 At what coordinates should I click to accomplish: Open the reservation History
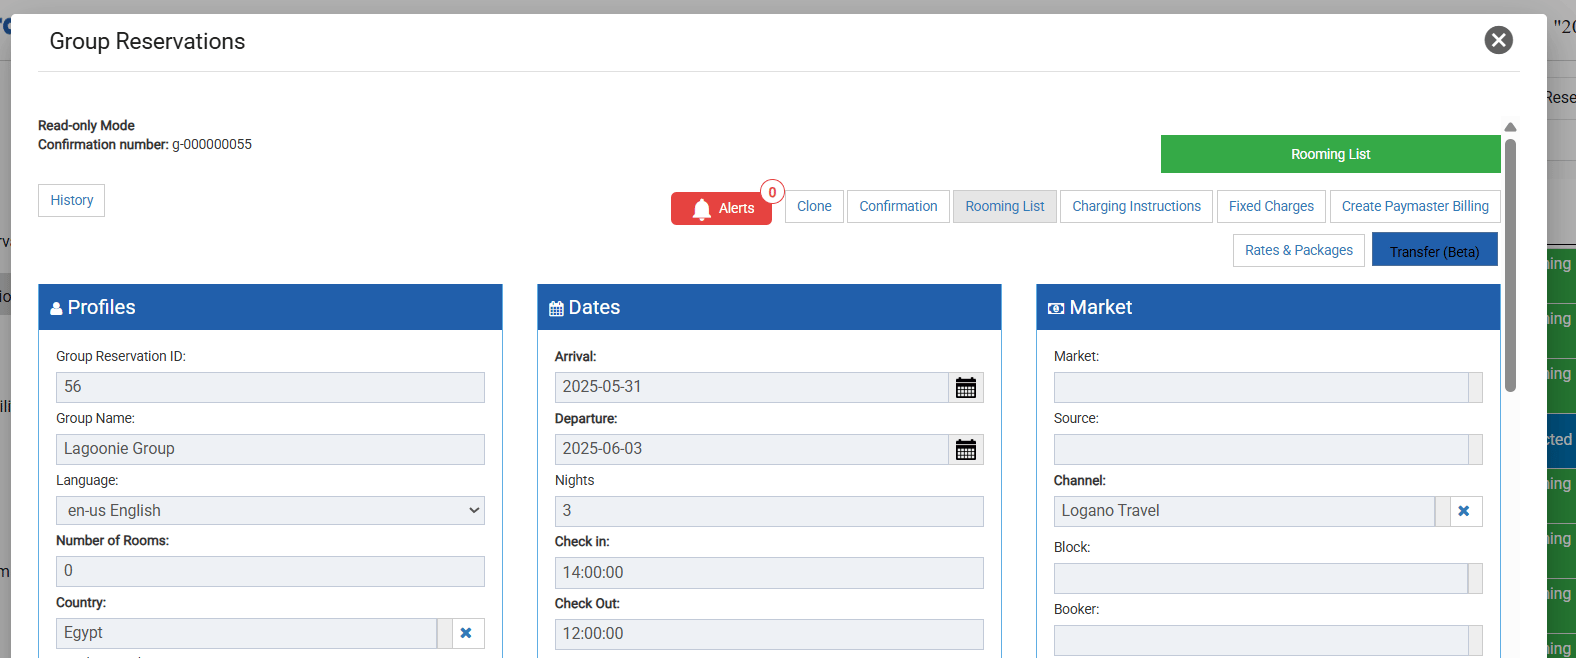click(72, 200)
